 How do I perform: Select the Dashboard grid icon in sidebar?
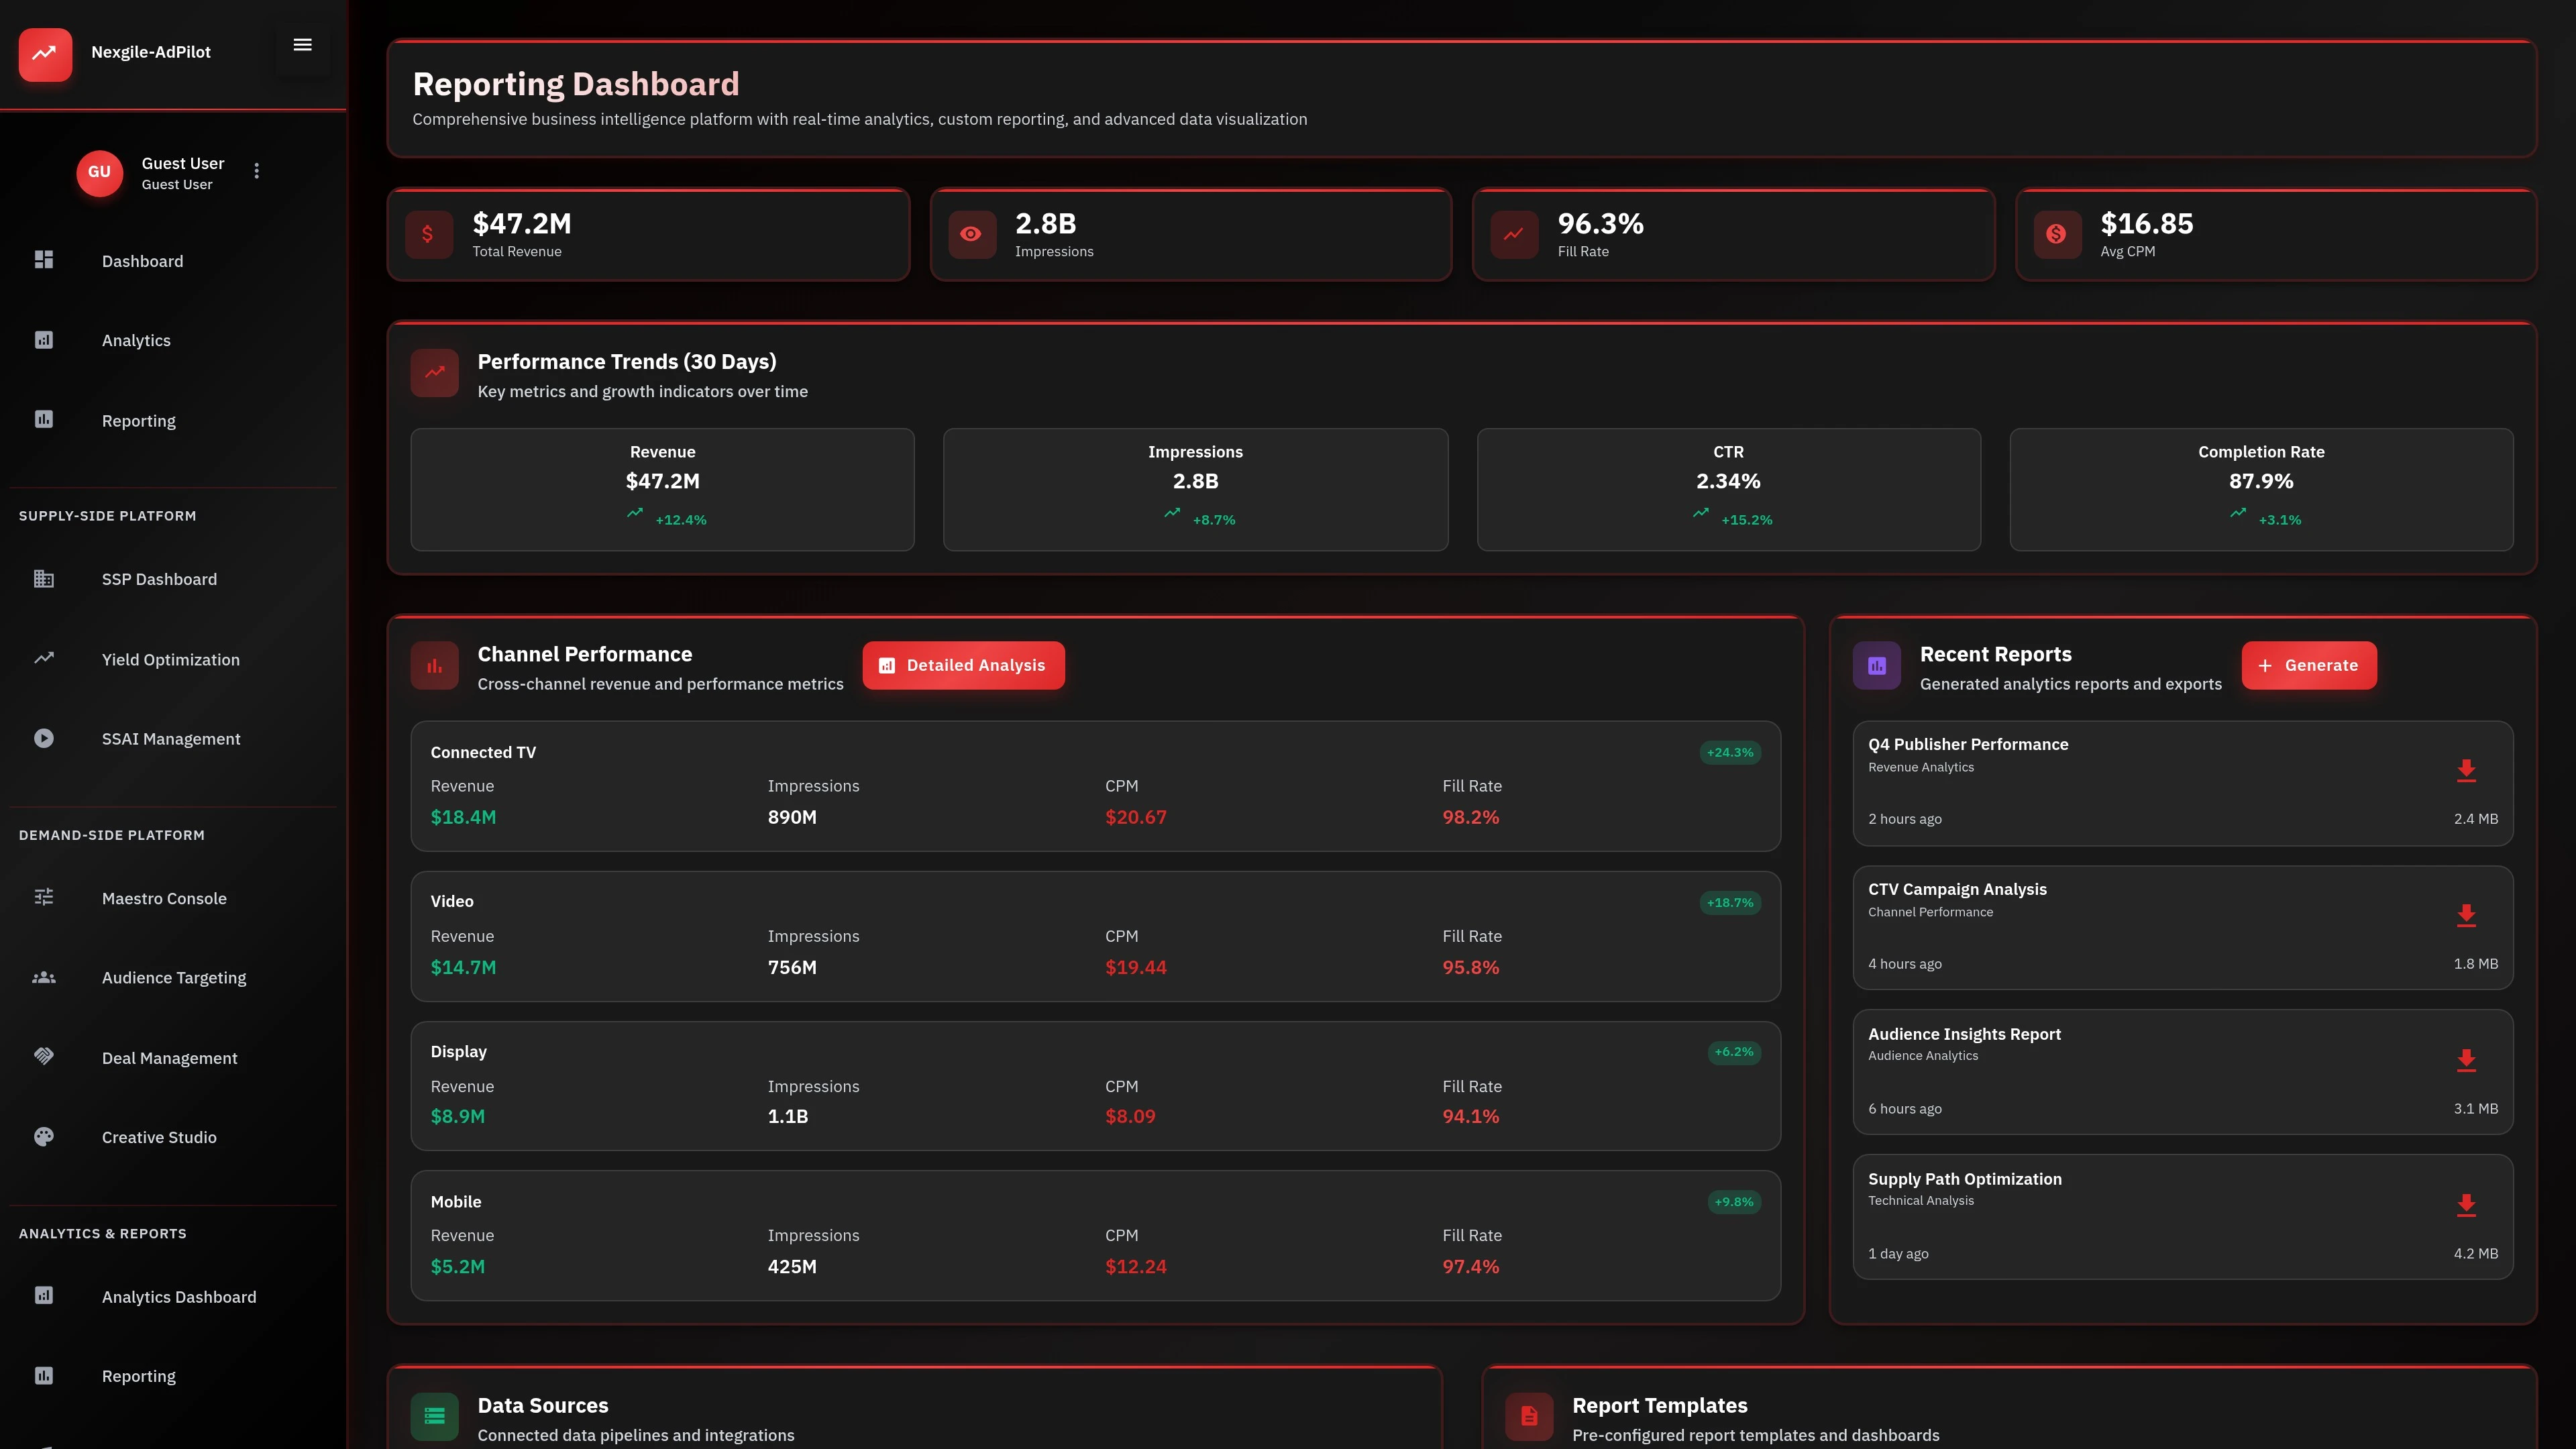(44, 260)
